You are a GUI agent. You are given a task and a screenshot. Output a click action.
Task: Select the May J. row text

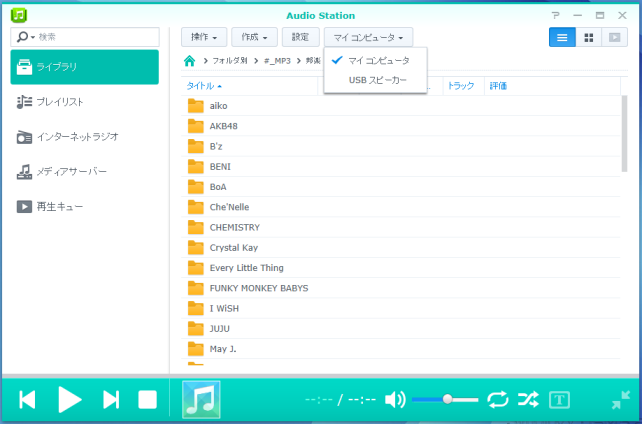223,349
